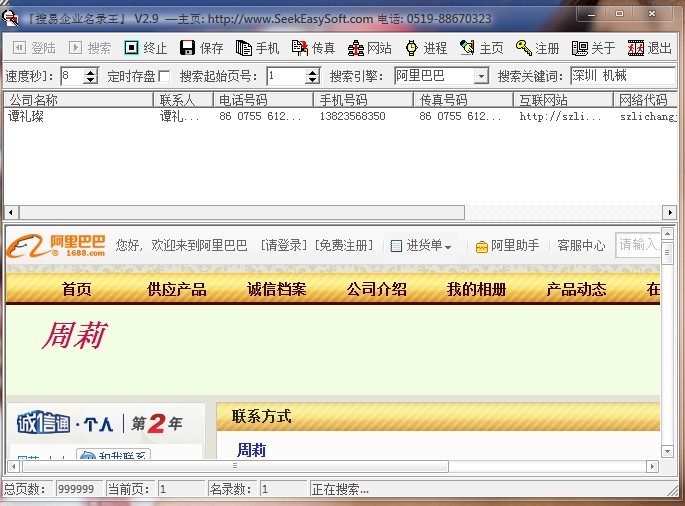685x506 pixels.
Task: Click the 登陆 (login) toolbar icon
Action: click(19, 47)
